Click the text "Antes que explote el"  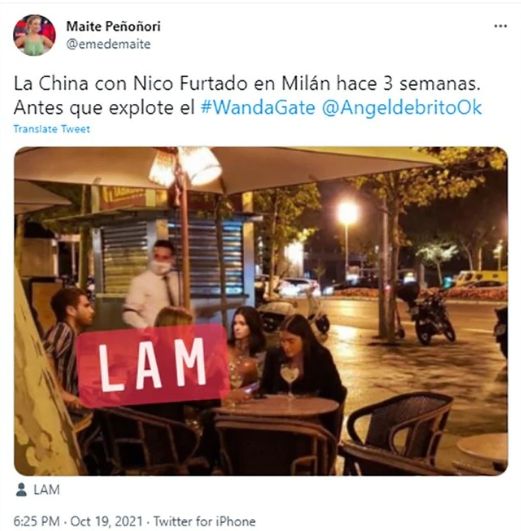pos(104,108)
